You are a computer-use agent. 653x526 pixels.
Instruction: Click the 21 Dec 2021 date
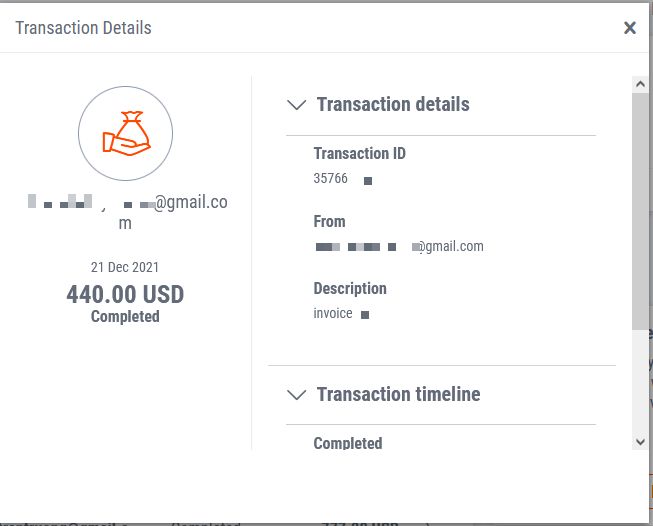point(125,268)
